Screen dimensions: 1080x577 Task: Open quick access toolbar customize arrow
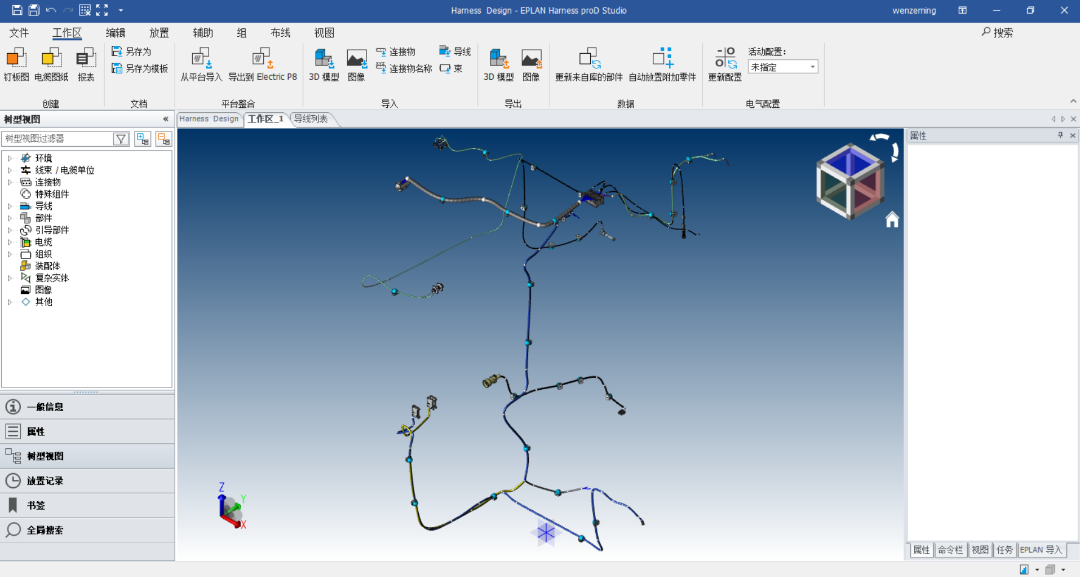pyautogui.click(x=121, y=10)
